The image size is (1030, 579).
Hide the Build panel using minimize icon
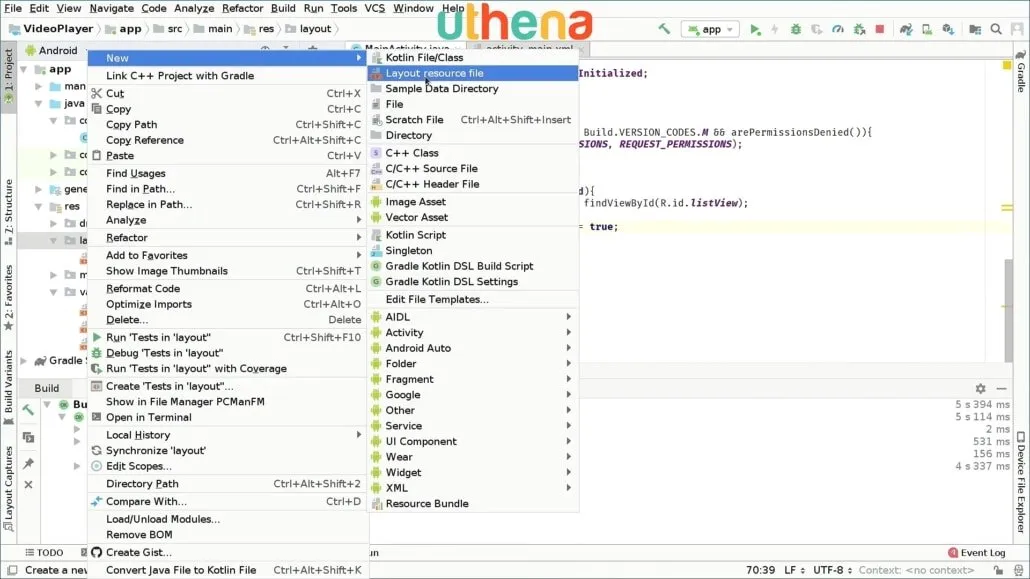point(1001,388)
